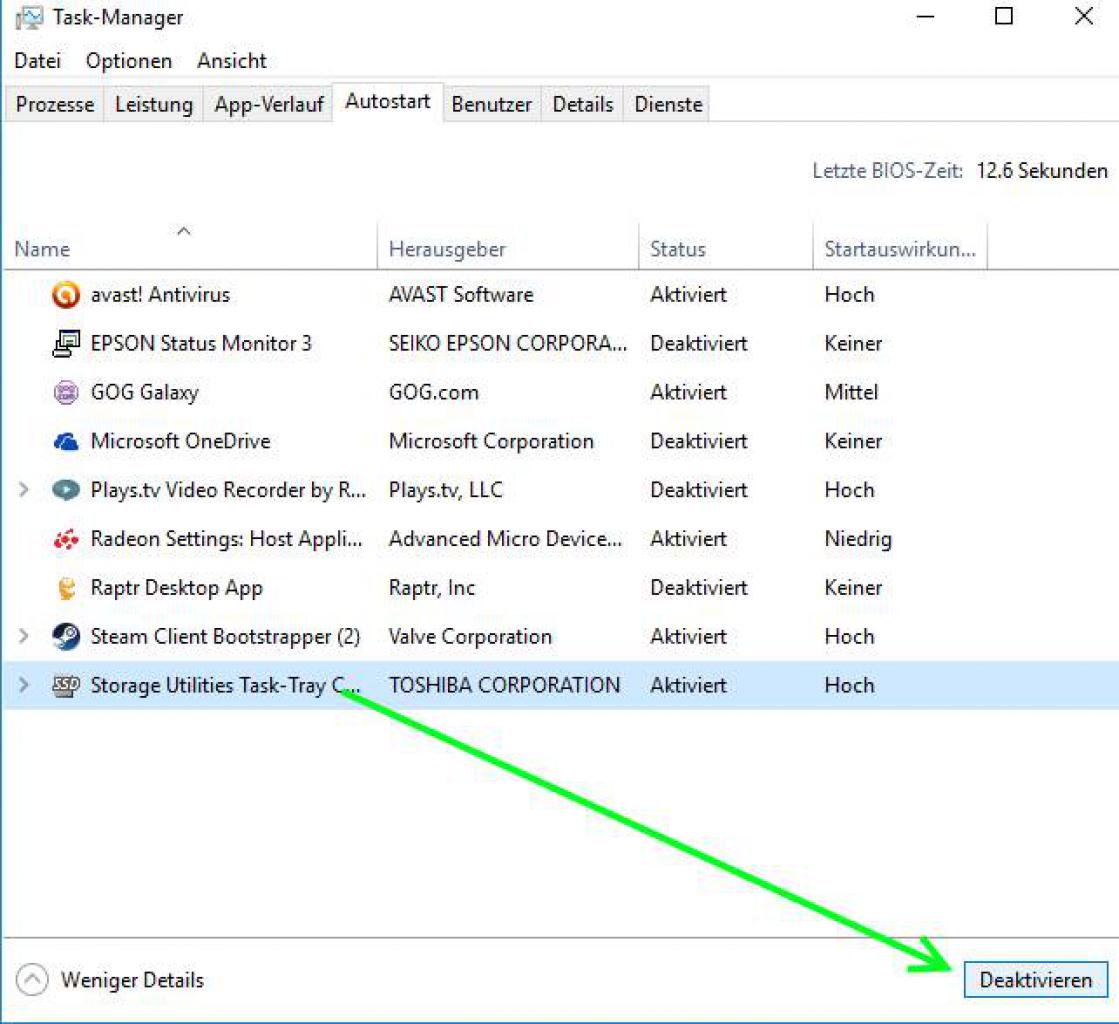
Task: Expand the Storage Utilities Task-Tray row
Action: tap(23, 685)
